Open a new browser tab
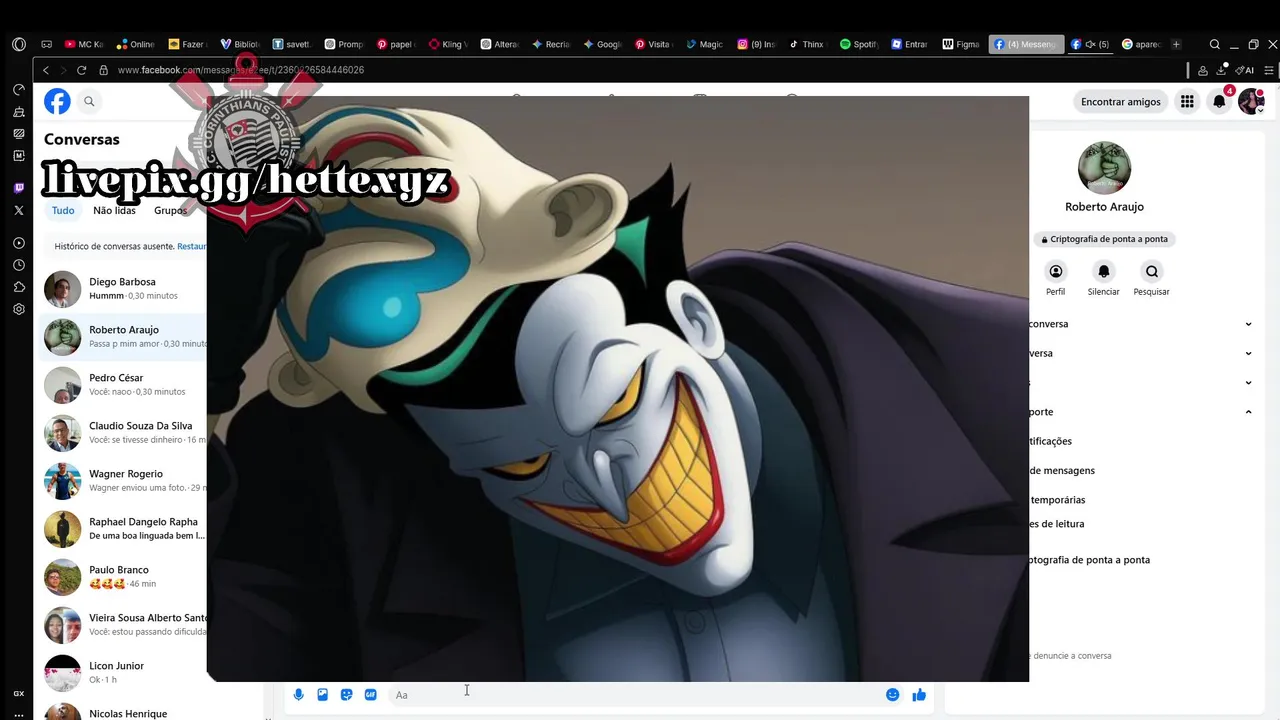Viewport: 1280px width, 720px height. click(1176, 44)
